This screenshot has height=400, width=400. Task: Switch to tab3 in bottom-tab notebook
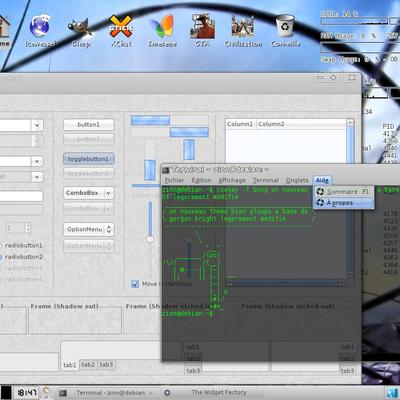click(x=106, y=365)
